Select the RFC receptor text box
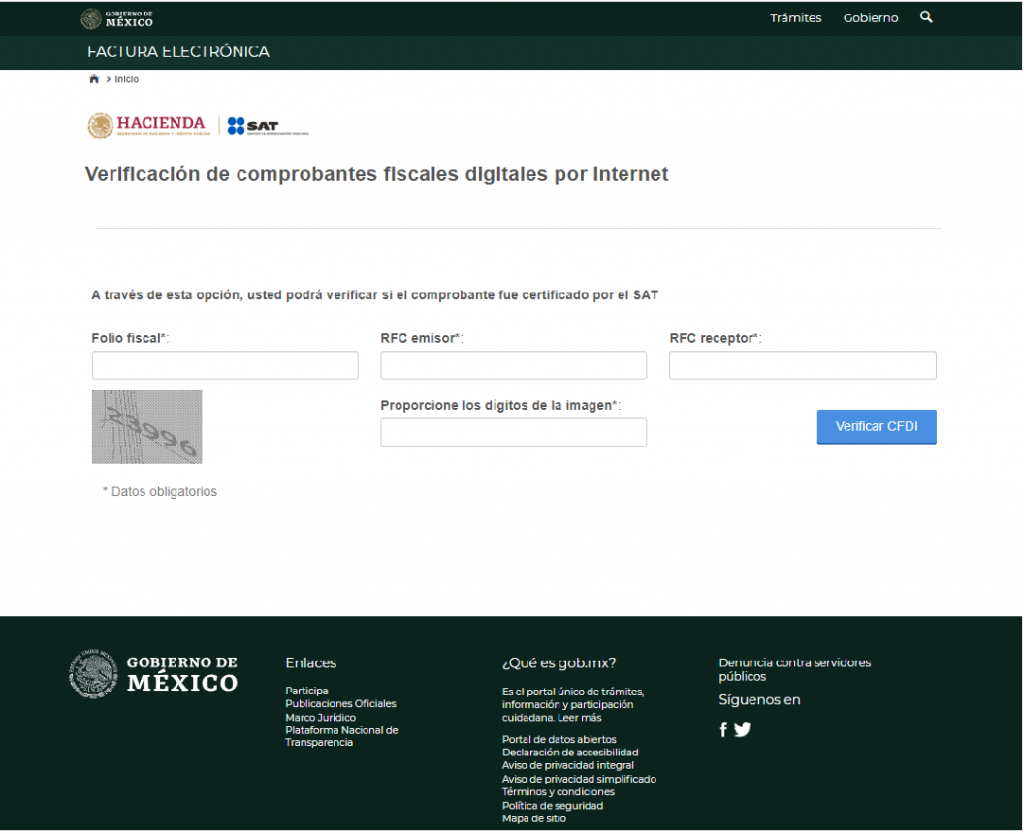This screenshot has width=1024, height=834. pos(802,365)
